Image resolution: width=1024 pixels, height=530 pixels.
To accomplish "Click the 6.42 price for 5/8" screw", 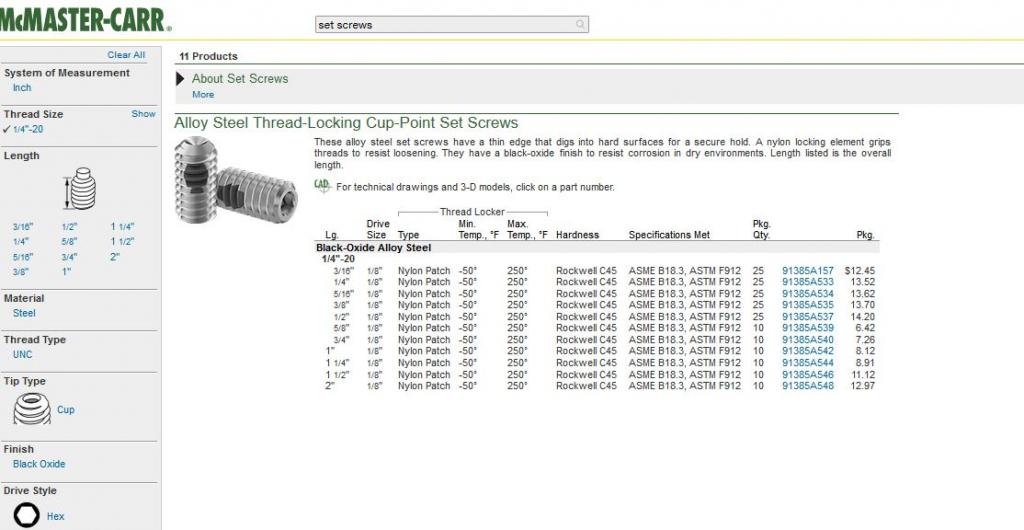I will pyautogui.click(x=866, y=328).
